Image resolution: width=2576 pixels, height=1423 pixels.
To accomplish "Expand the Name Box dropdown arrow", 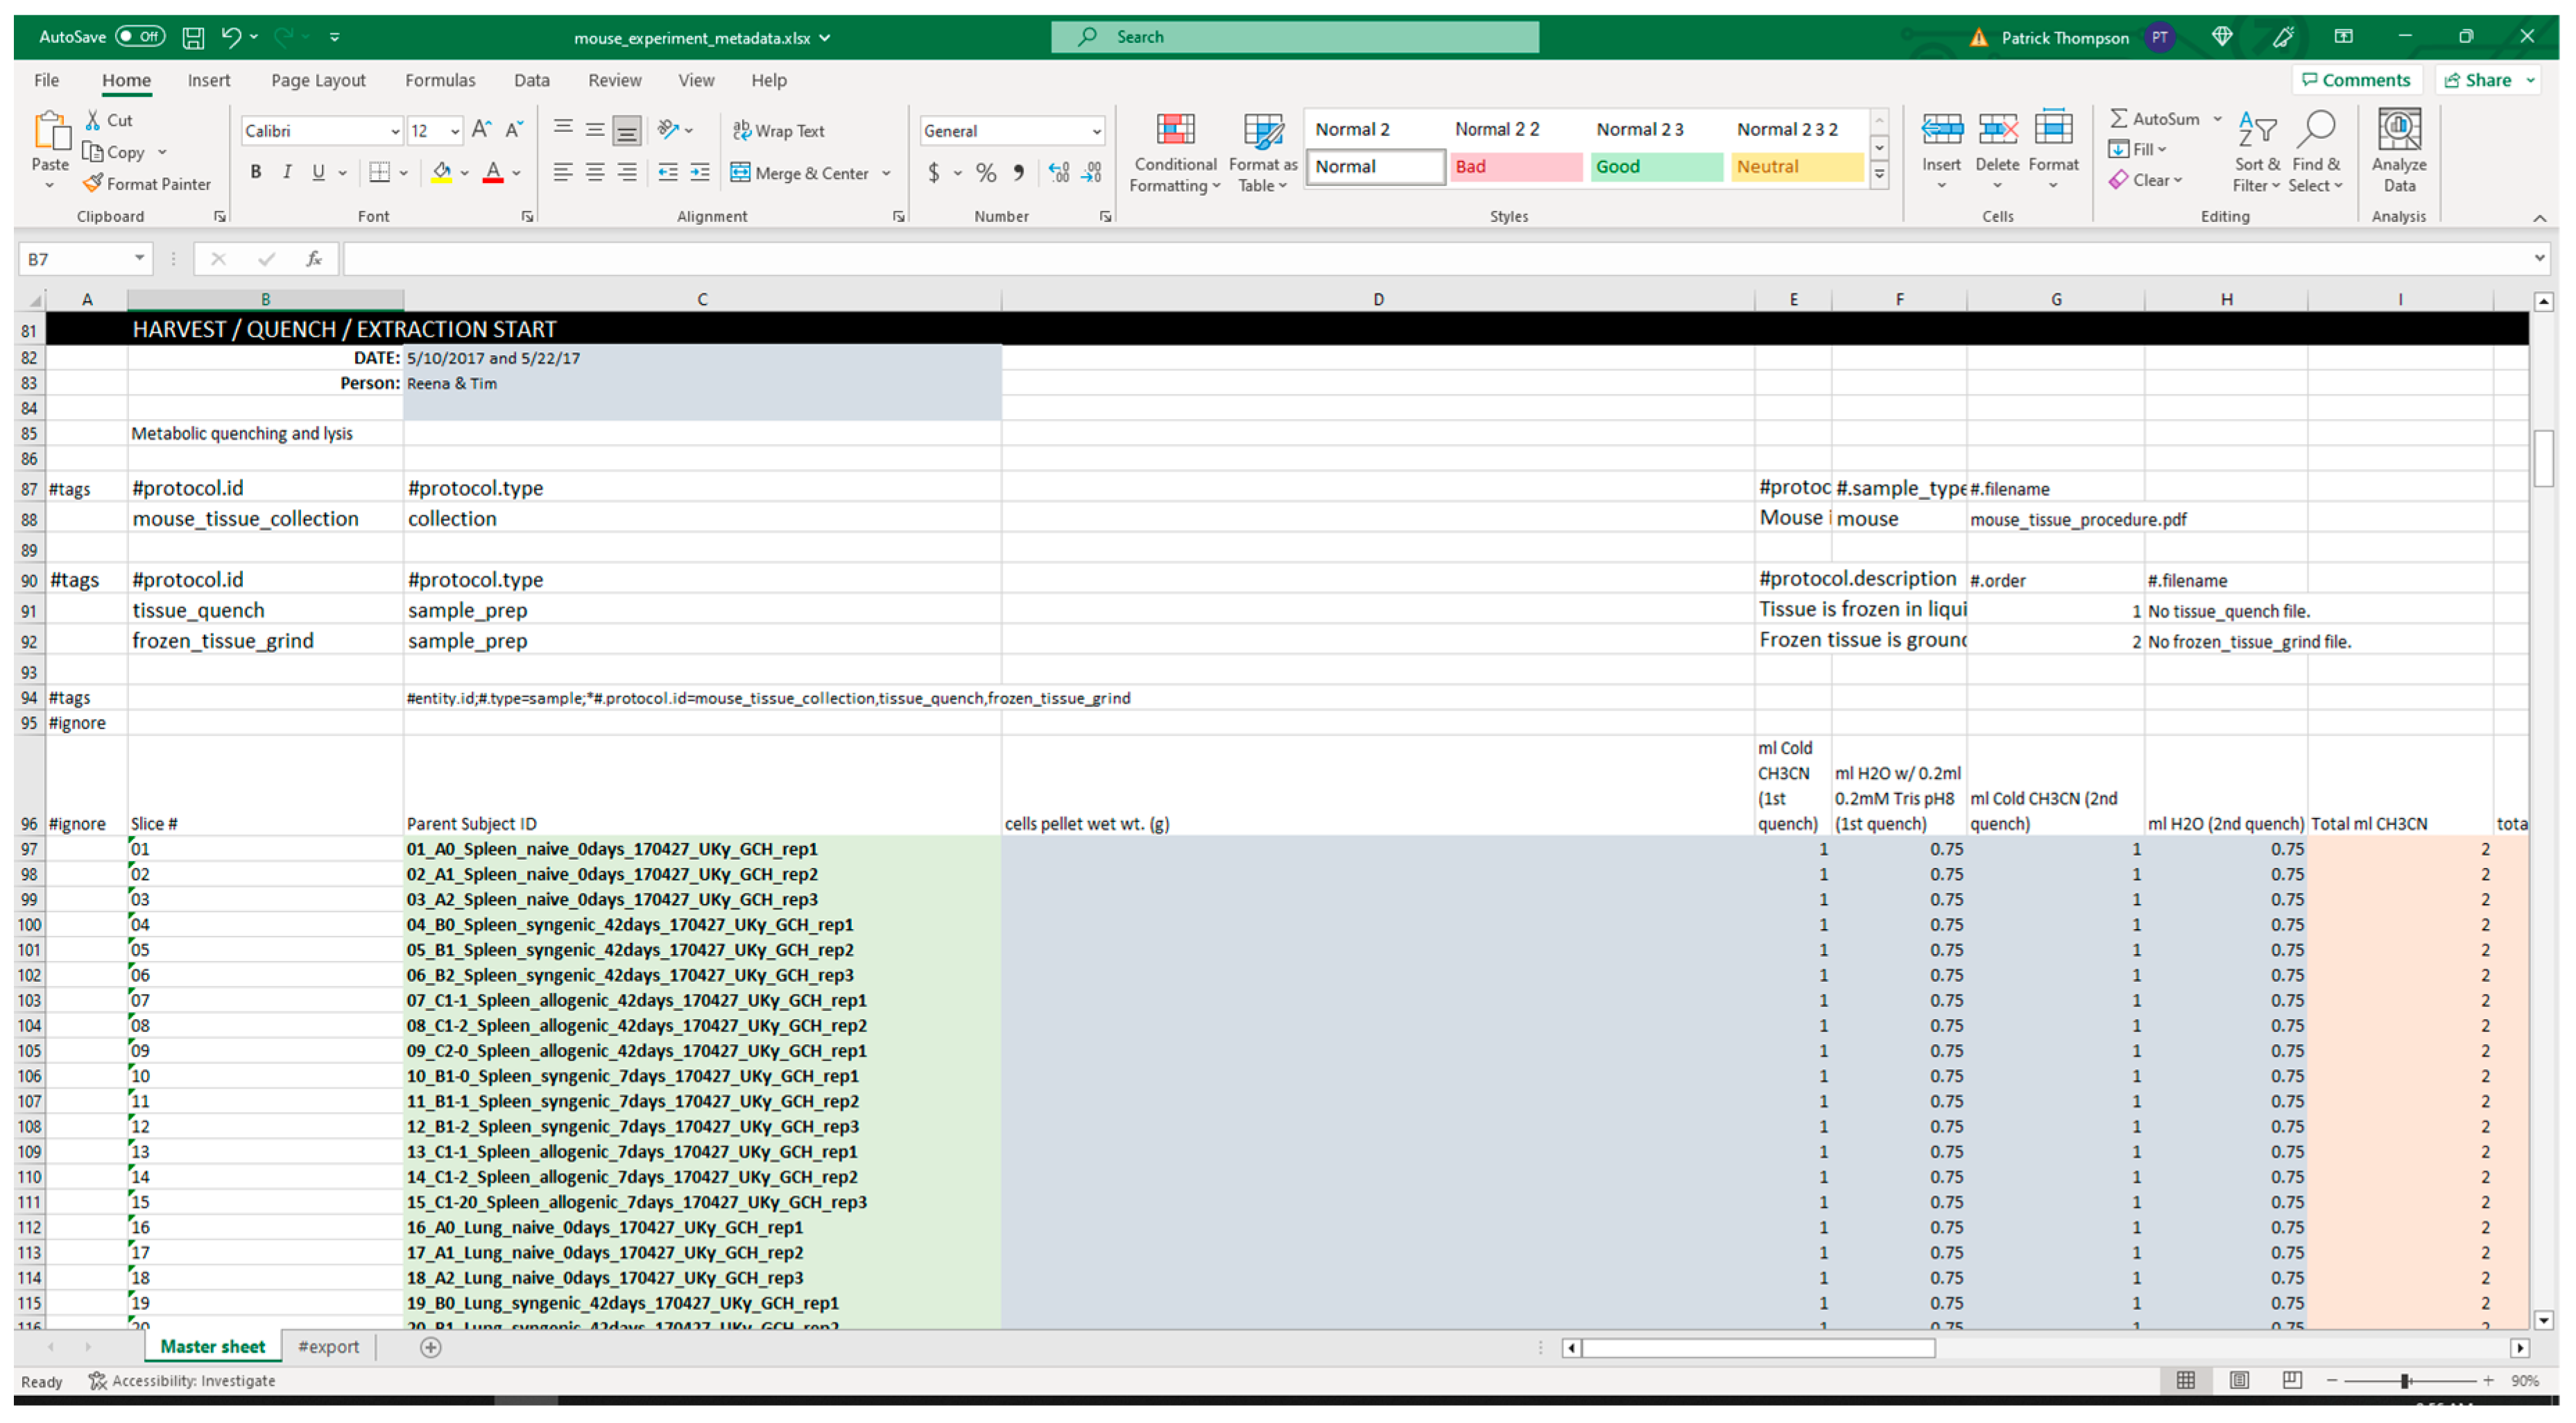I will [139, 259].
